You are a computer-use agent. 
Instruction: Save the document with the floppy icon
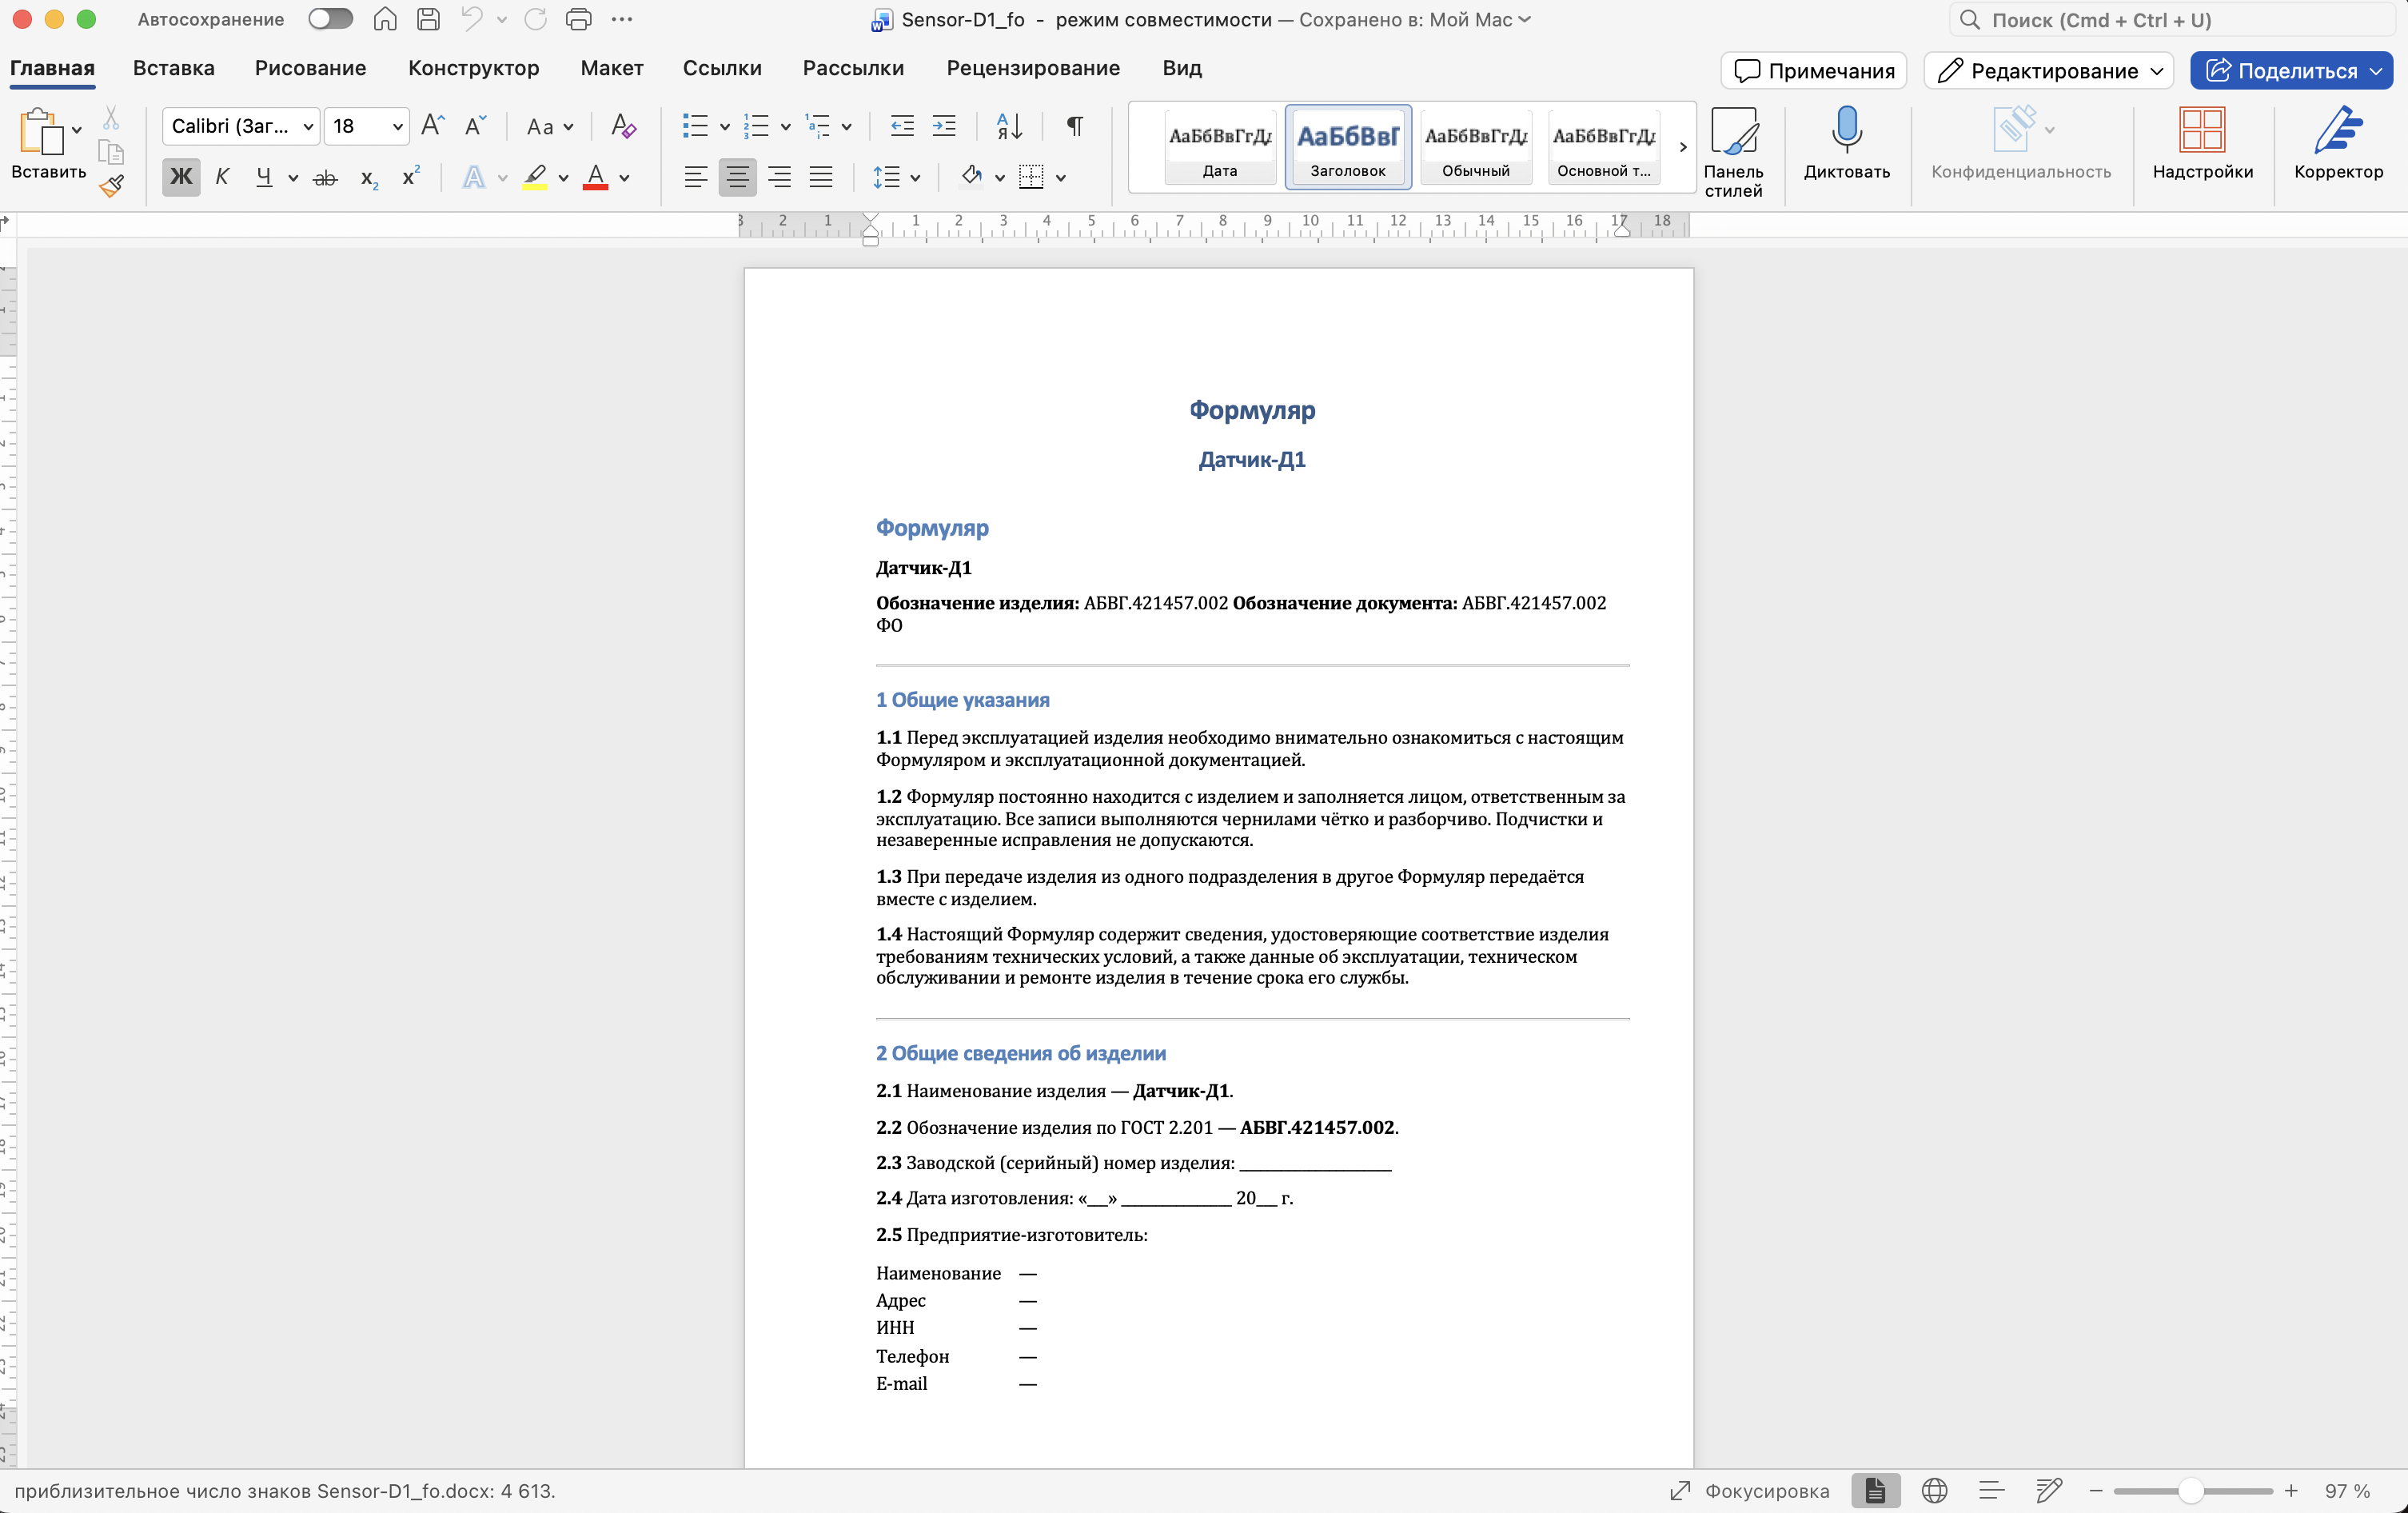[428, 19]
